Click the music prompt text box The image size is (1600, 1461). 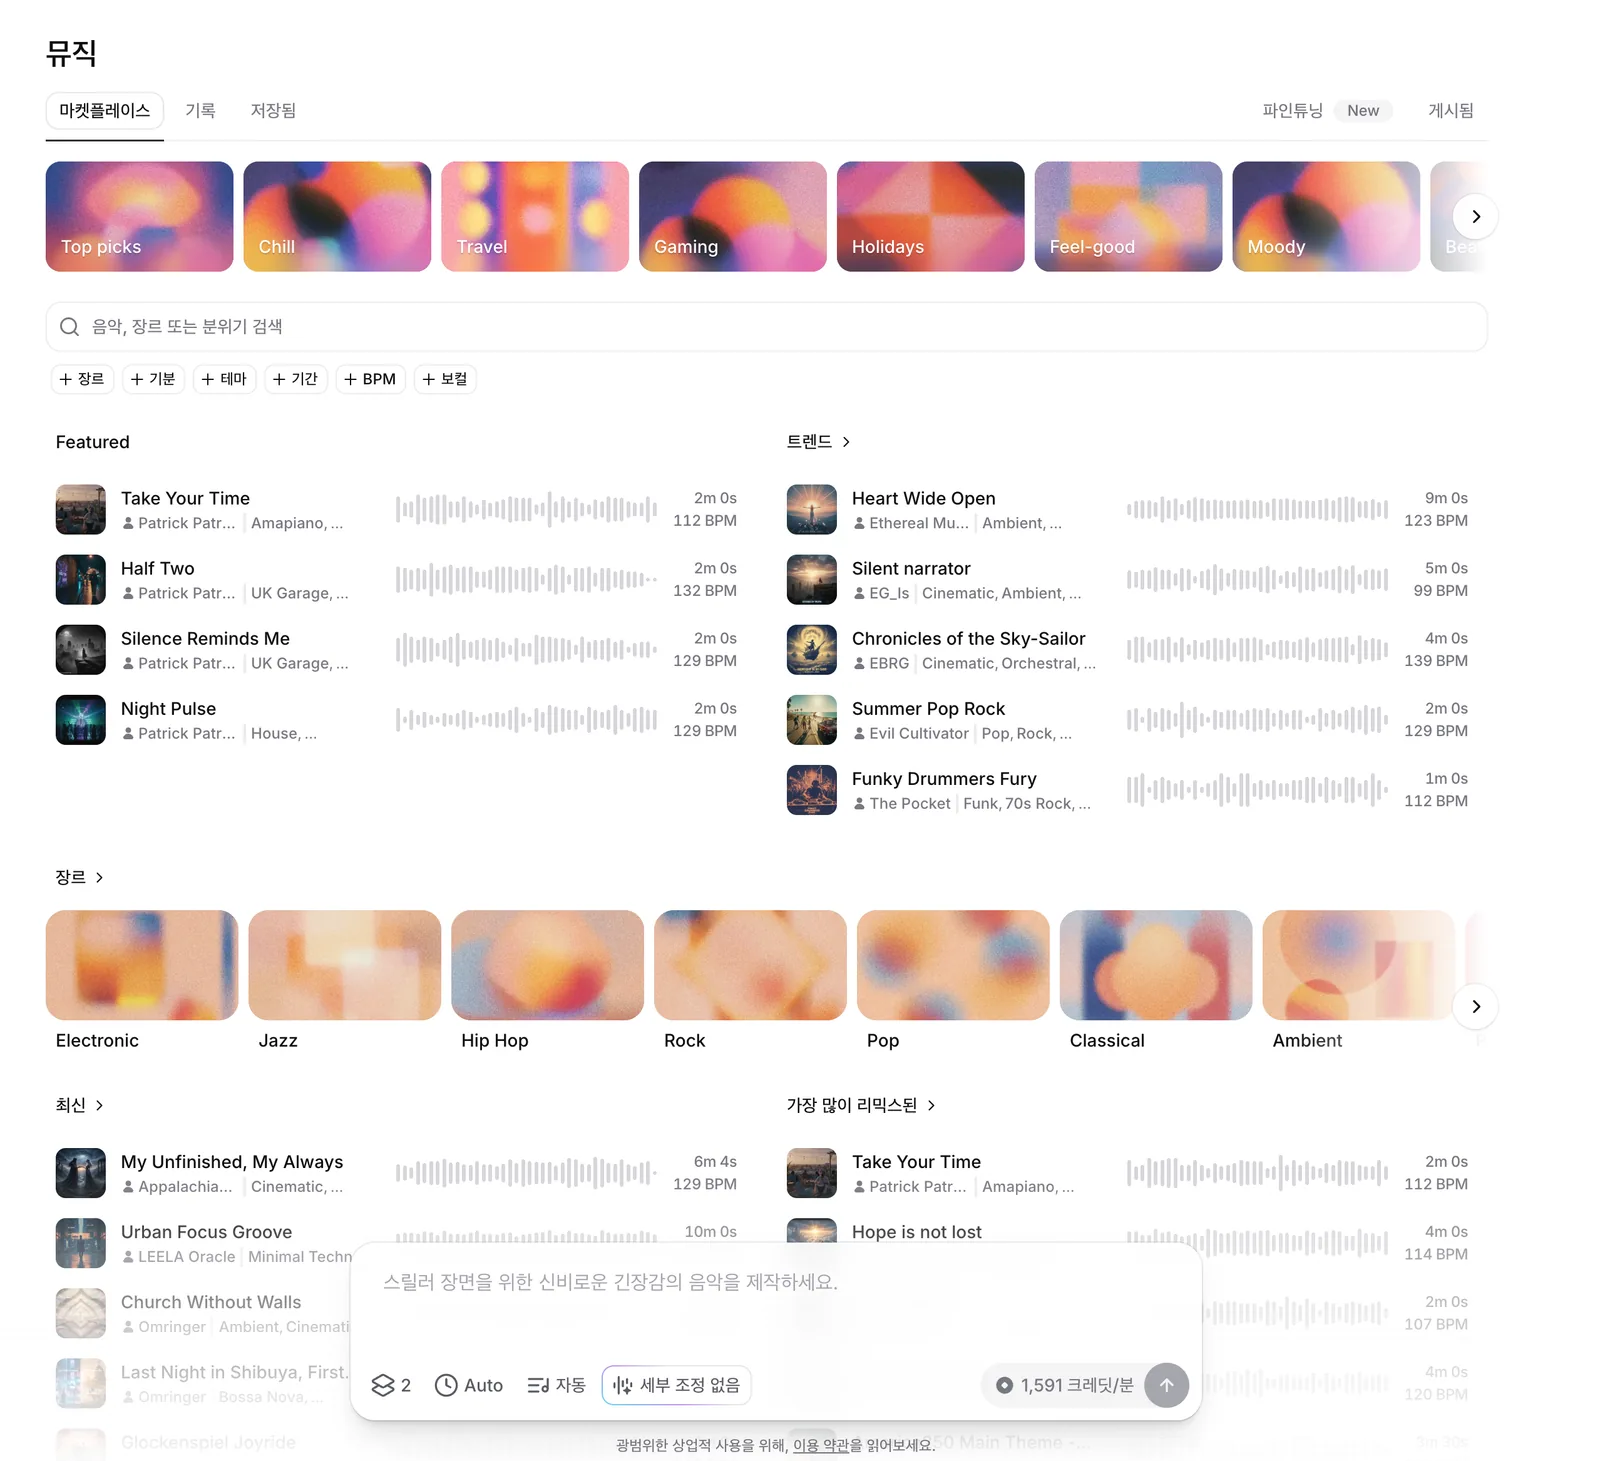tap(776, 1300)
